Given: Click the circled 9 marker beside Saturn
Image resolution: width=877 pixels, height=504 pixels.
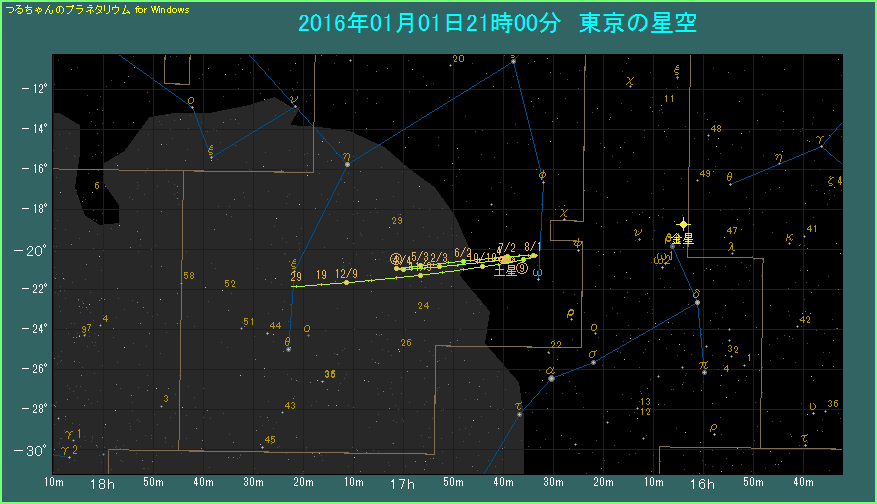Looking at the screenshot, I should 523,269.
